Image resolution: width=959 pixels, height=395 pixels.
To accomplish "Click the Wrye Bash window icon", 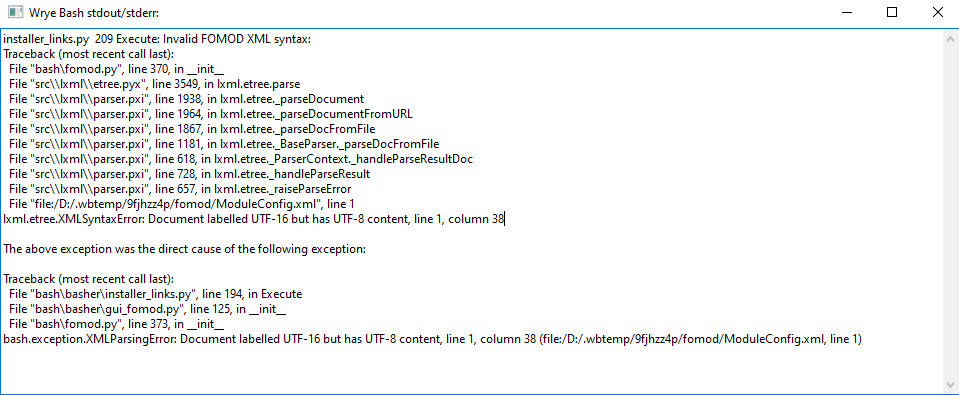I will click(15, 12).
